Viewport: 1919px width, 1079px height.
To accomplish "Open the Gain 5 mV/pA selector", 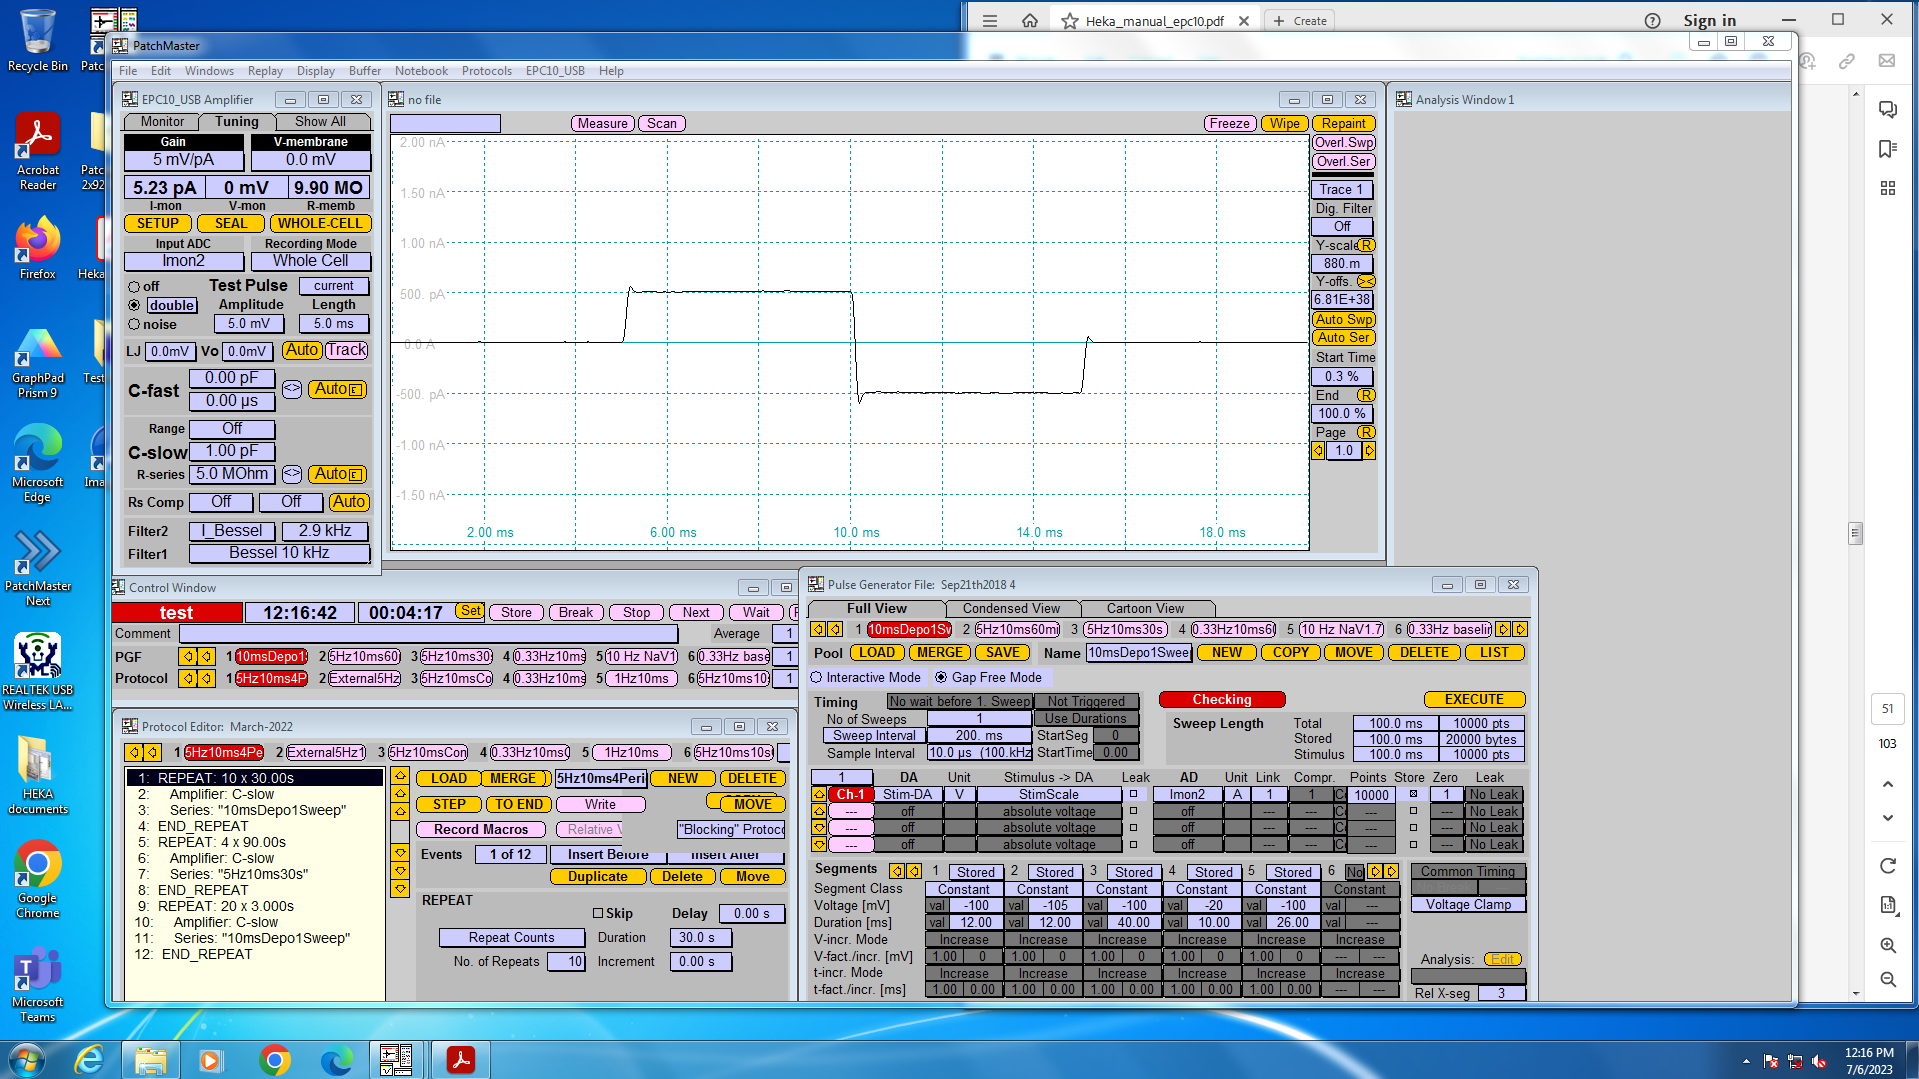I will [183, 160].
